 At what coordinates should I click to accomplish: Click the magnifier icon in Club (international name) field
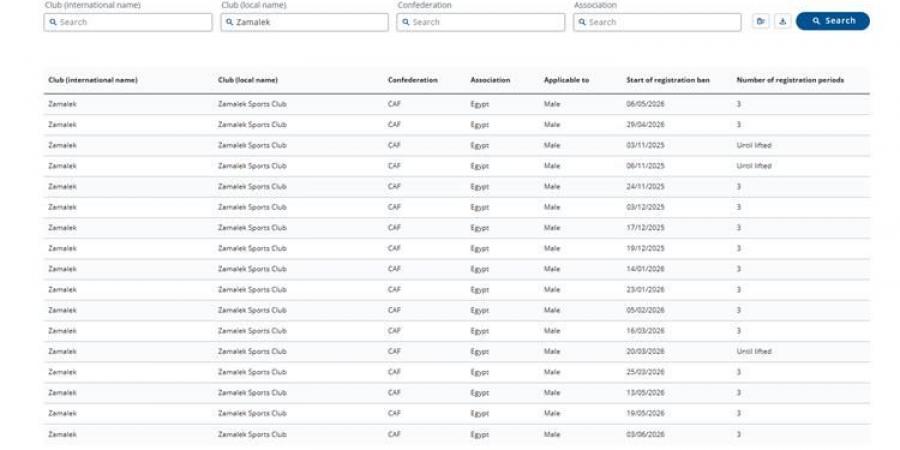(x=53, y=22)
